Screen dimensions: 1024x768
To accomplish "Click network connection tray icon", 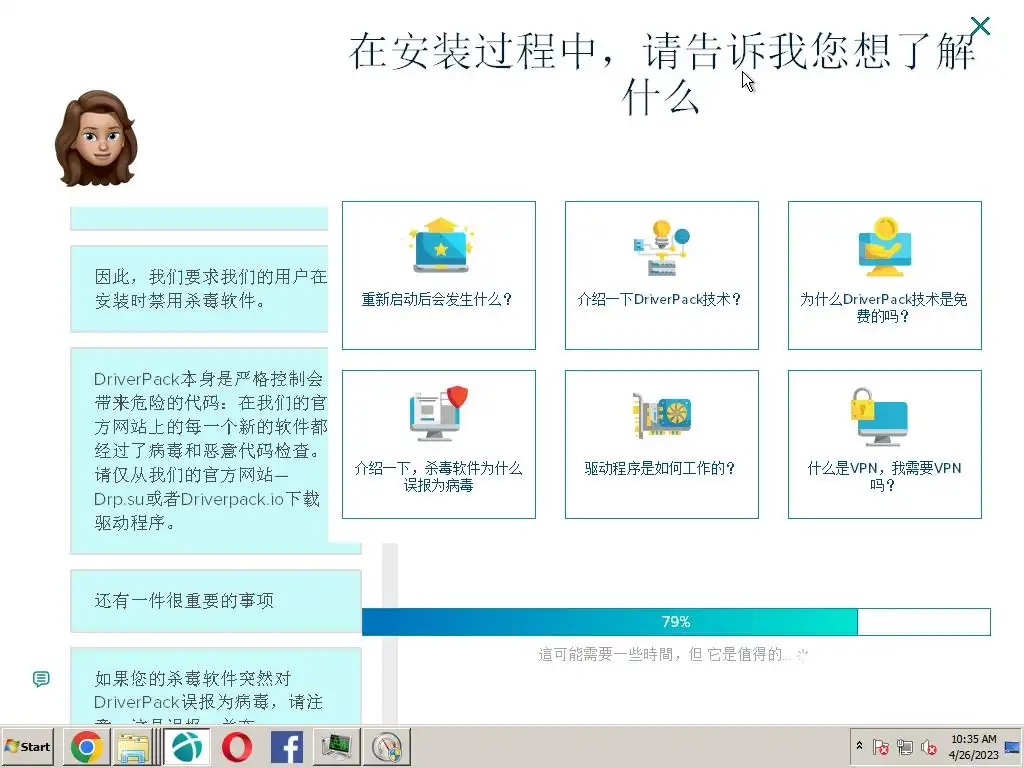I will click(904, 746).
